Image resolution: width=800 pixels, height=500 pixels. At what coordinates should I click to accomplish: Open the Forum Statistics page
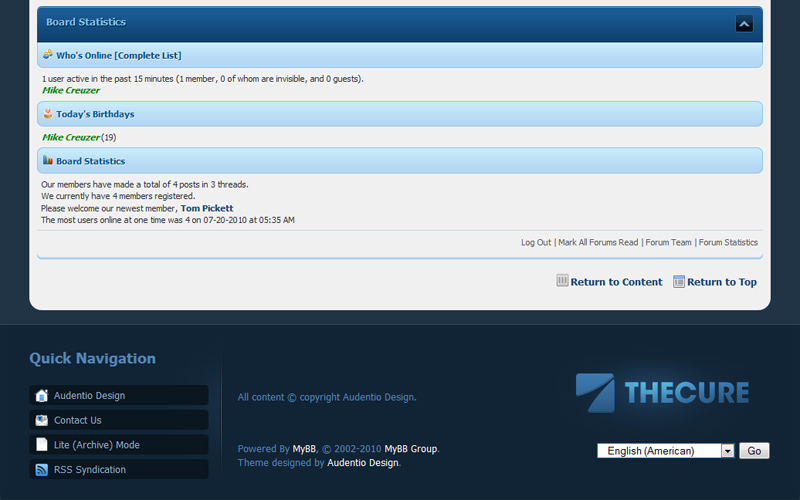click(728, 242)
